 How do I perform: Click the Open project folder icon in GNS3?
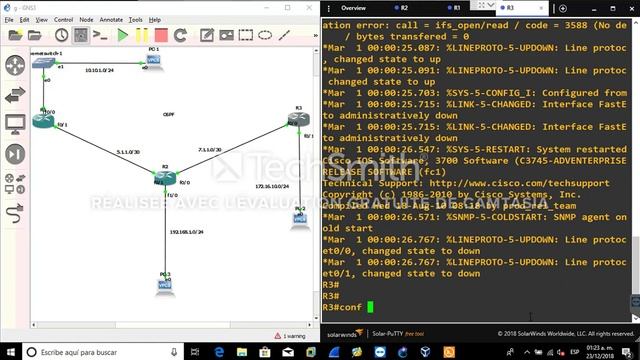tap(35, 36)
